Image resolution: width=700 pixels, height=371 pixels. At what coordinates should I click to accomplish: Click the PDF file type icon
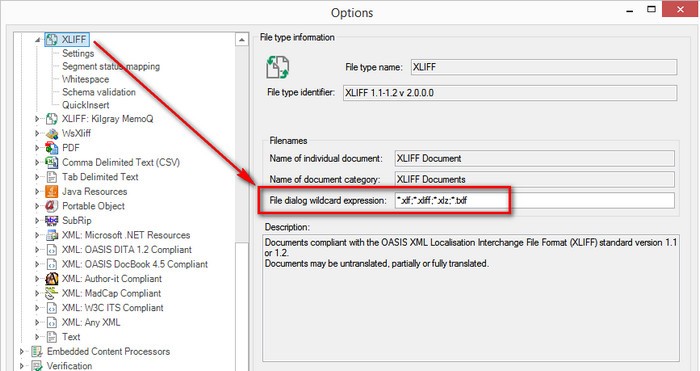tap(52, 147)
